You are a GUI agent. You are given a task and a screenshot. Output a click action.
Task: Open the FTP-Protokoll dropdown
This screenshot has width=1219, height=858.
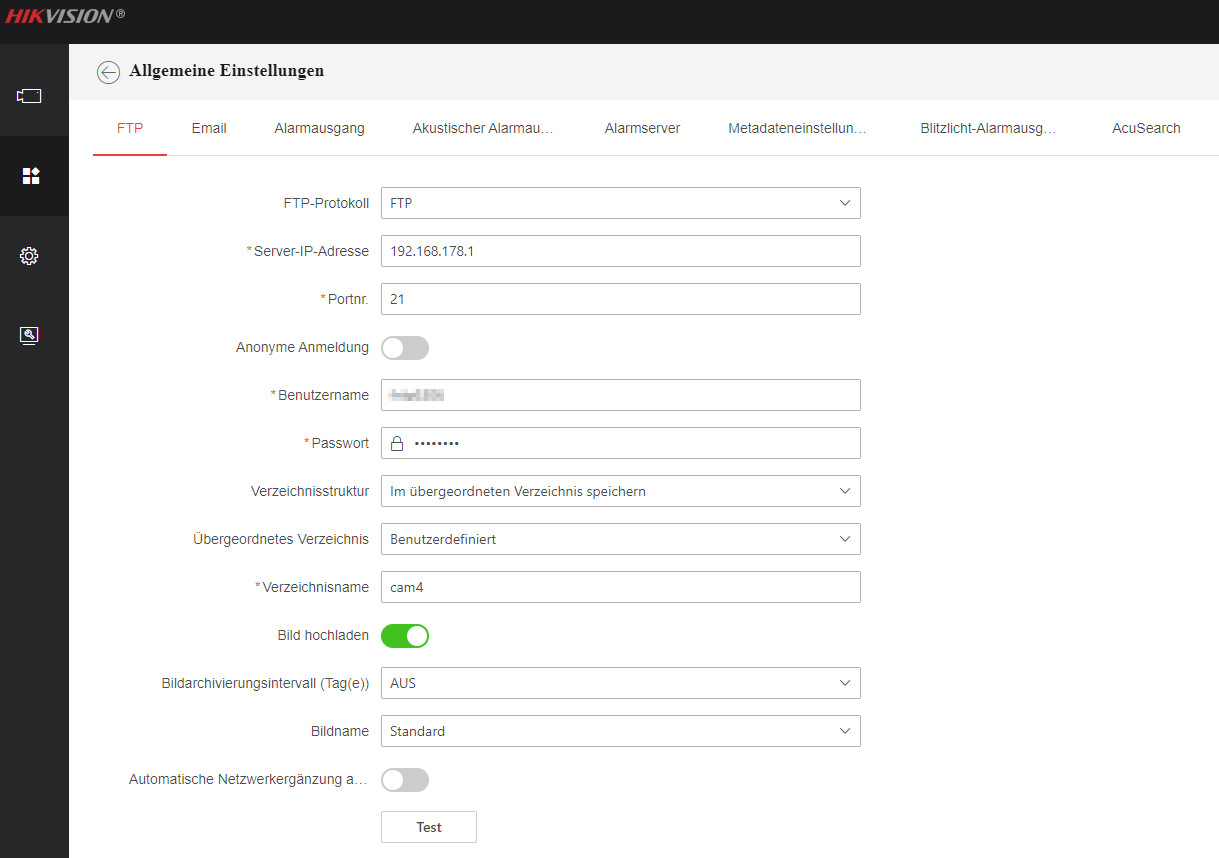click(620, 203)
